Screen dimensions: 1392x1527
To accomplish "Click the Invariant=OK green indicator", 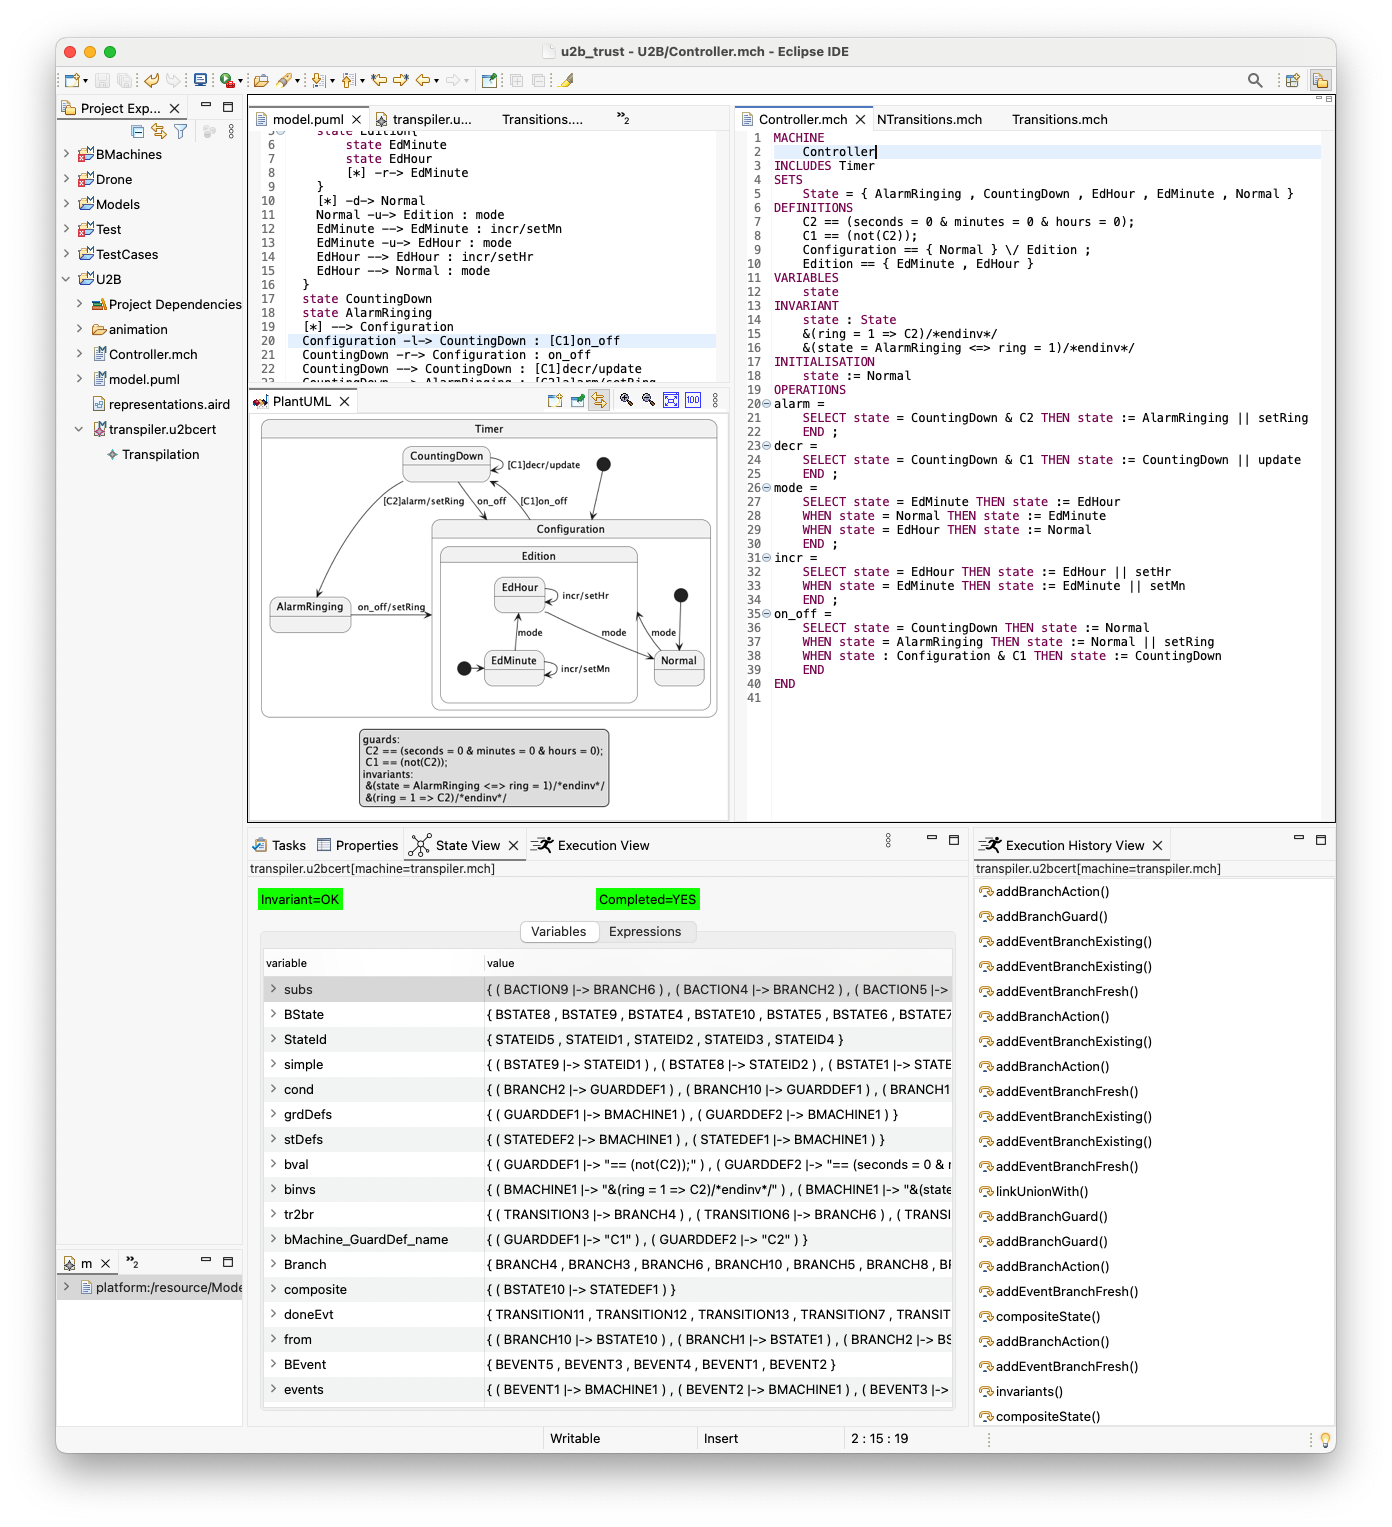I will [x=300, y=899].
